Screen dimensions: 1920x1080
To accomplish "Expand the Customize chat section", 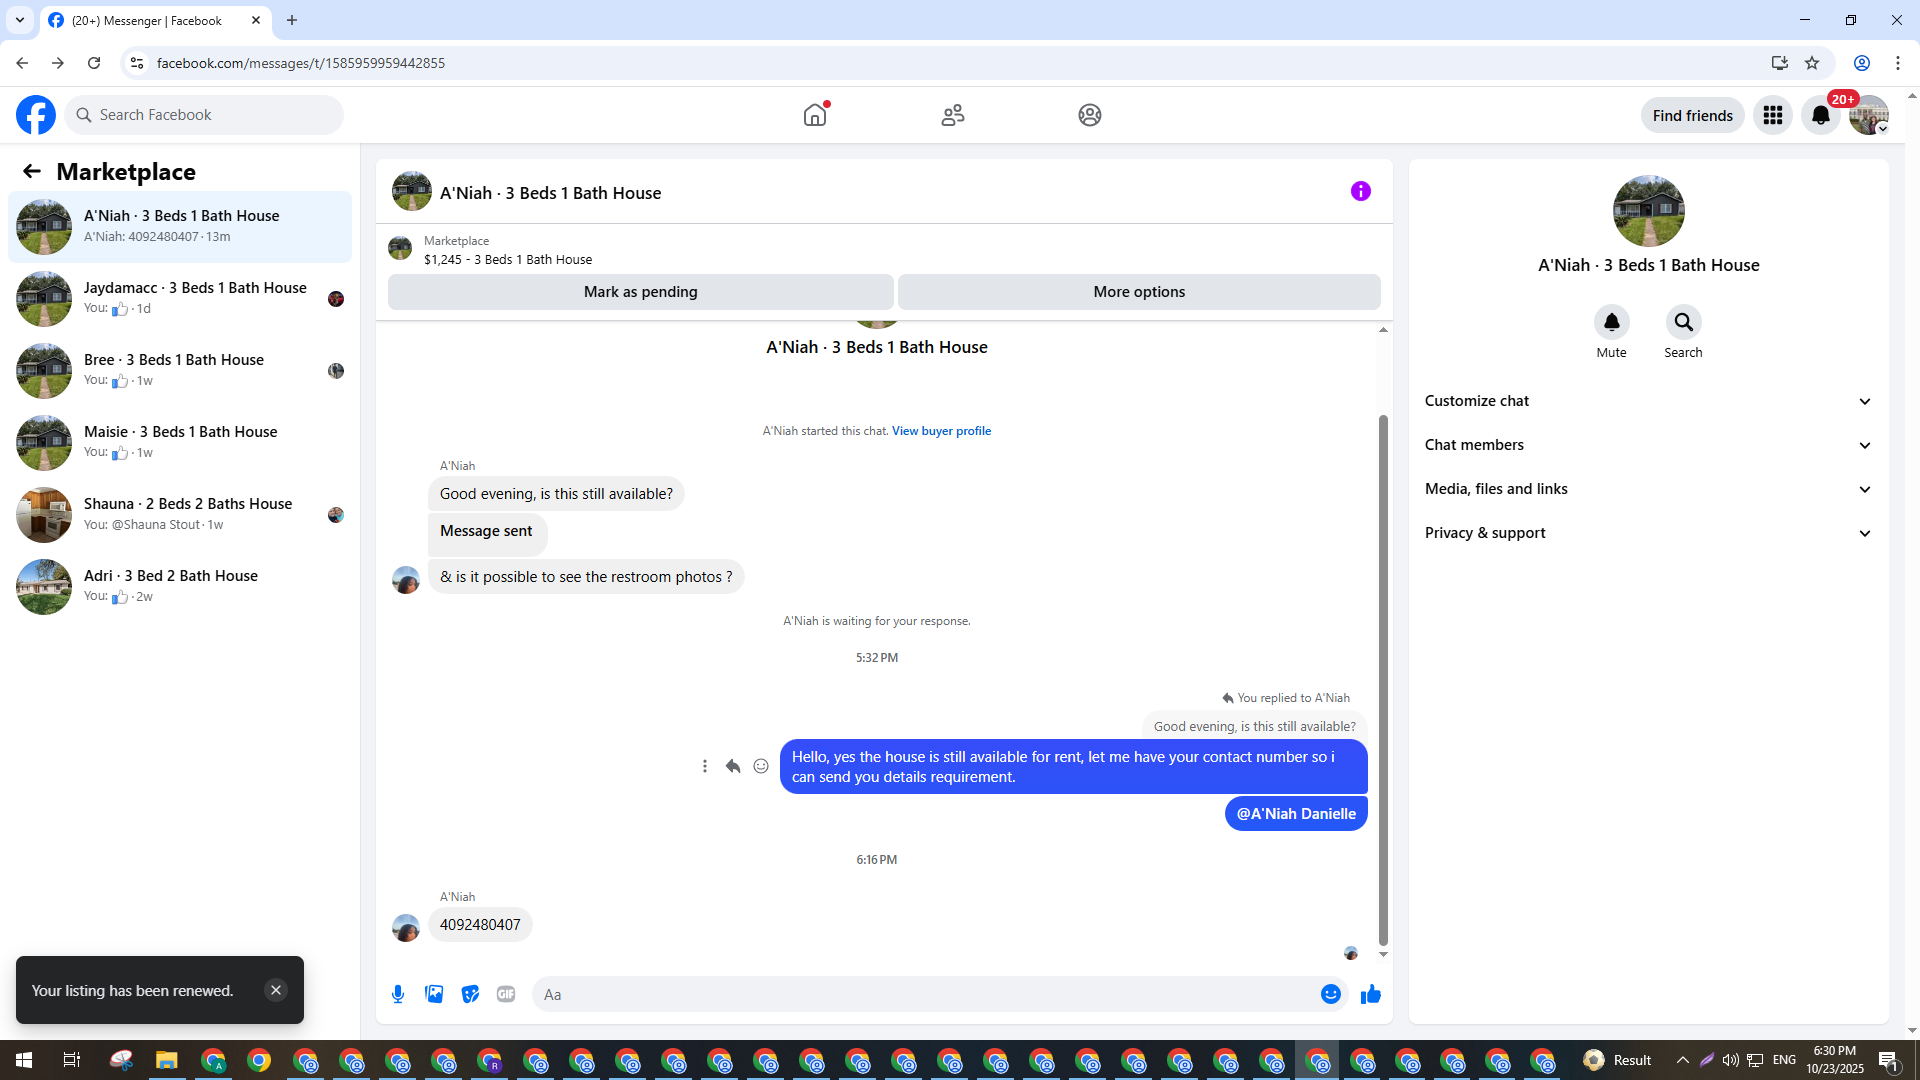I will tap(1648, 401).
